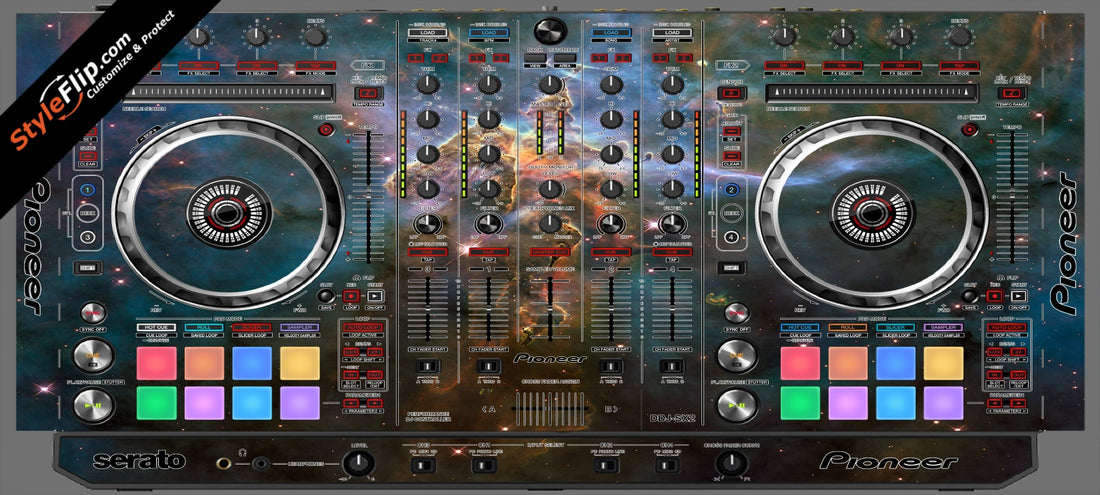Click the left deck SHIFT button
This screenshot has width=1100, height=495.
coord(88,267)
